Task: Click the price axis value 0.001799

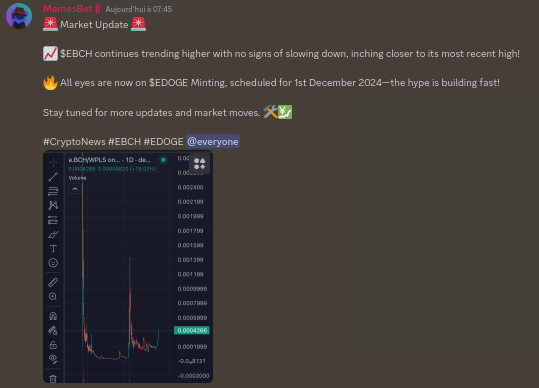Action: coord(190,231)
